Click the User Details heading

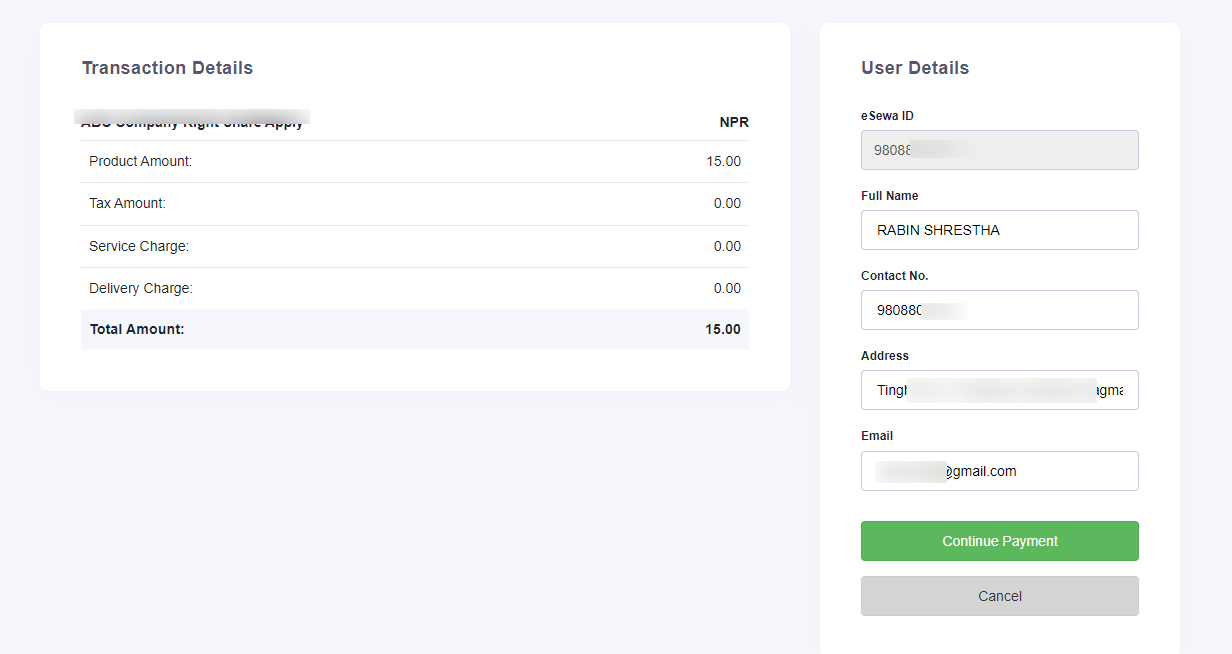coord(914,67)
